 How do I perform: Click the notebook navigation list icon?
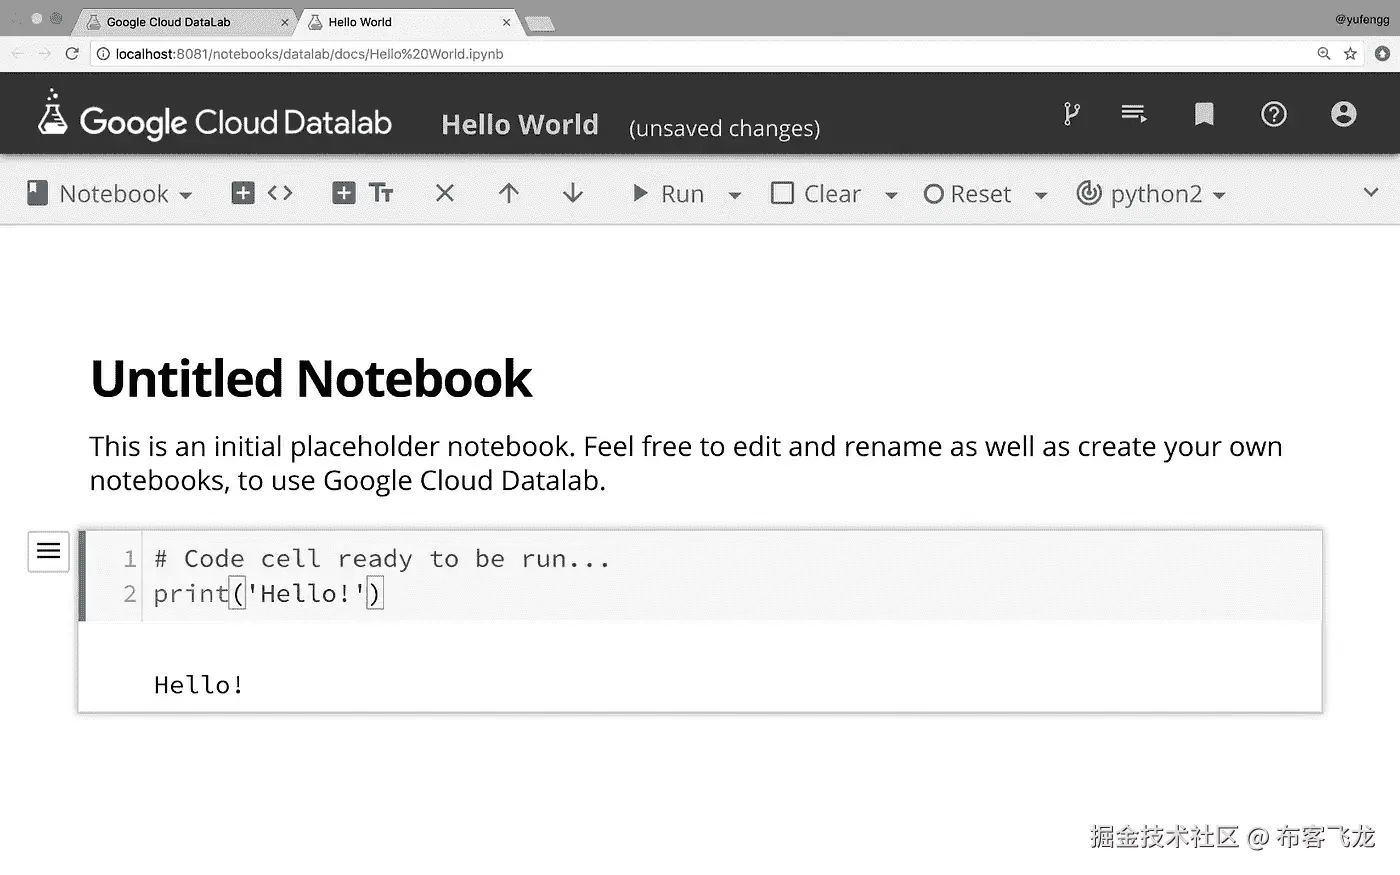tap(1134, 114)
